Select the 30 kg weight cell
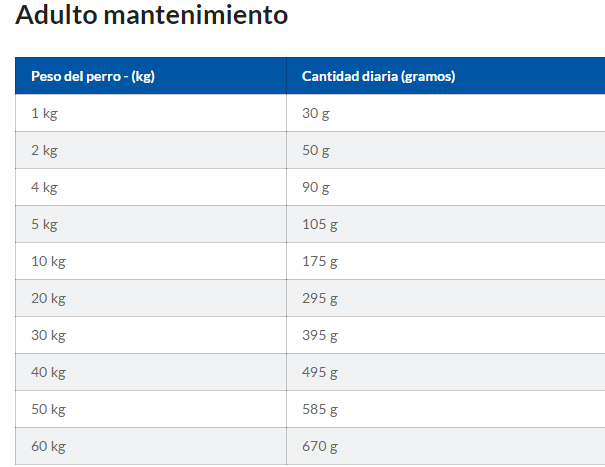605x467 pixels. (48, 335)
